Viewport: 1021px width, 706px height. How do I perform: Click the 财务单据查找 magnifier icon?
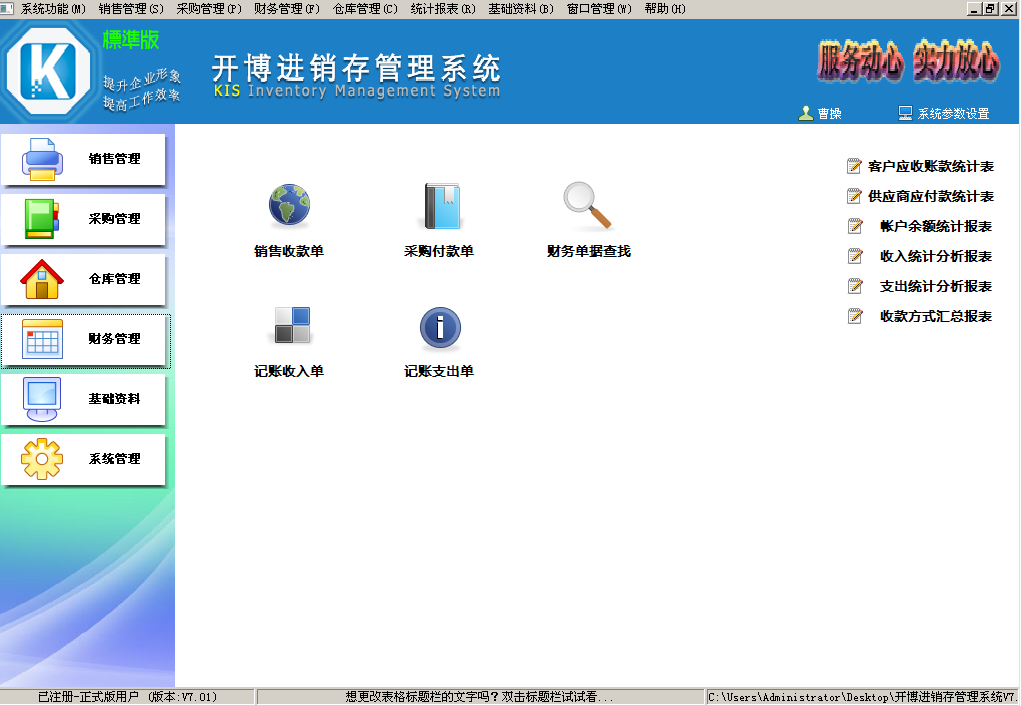(588, 206)
